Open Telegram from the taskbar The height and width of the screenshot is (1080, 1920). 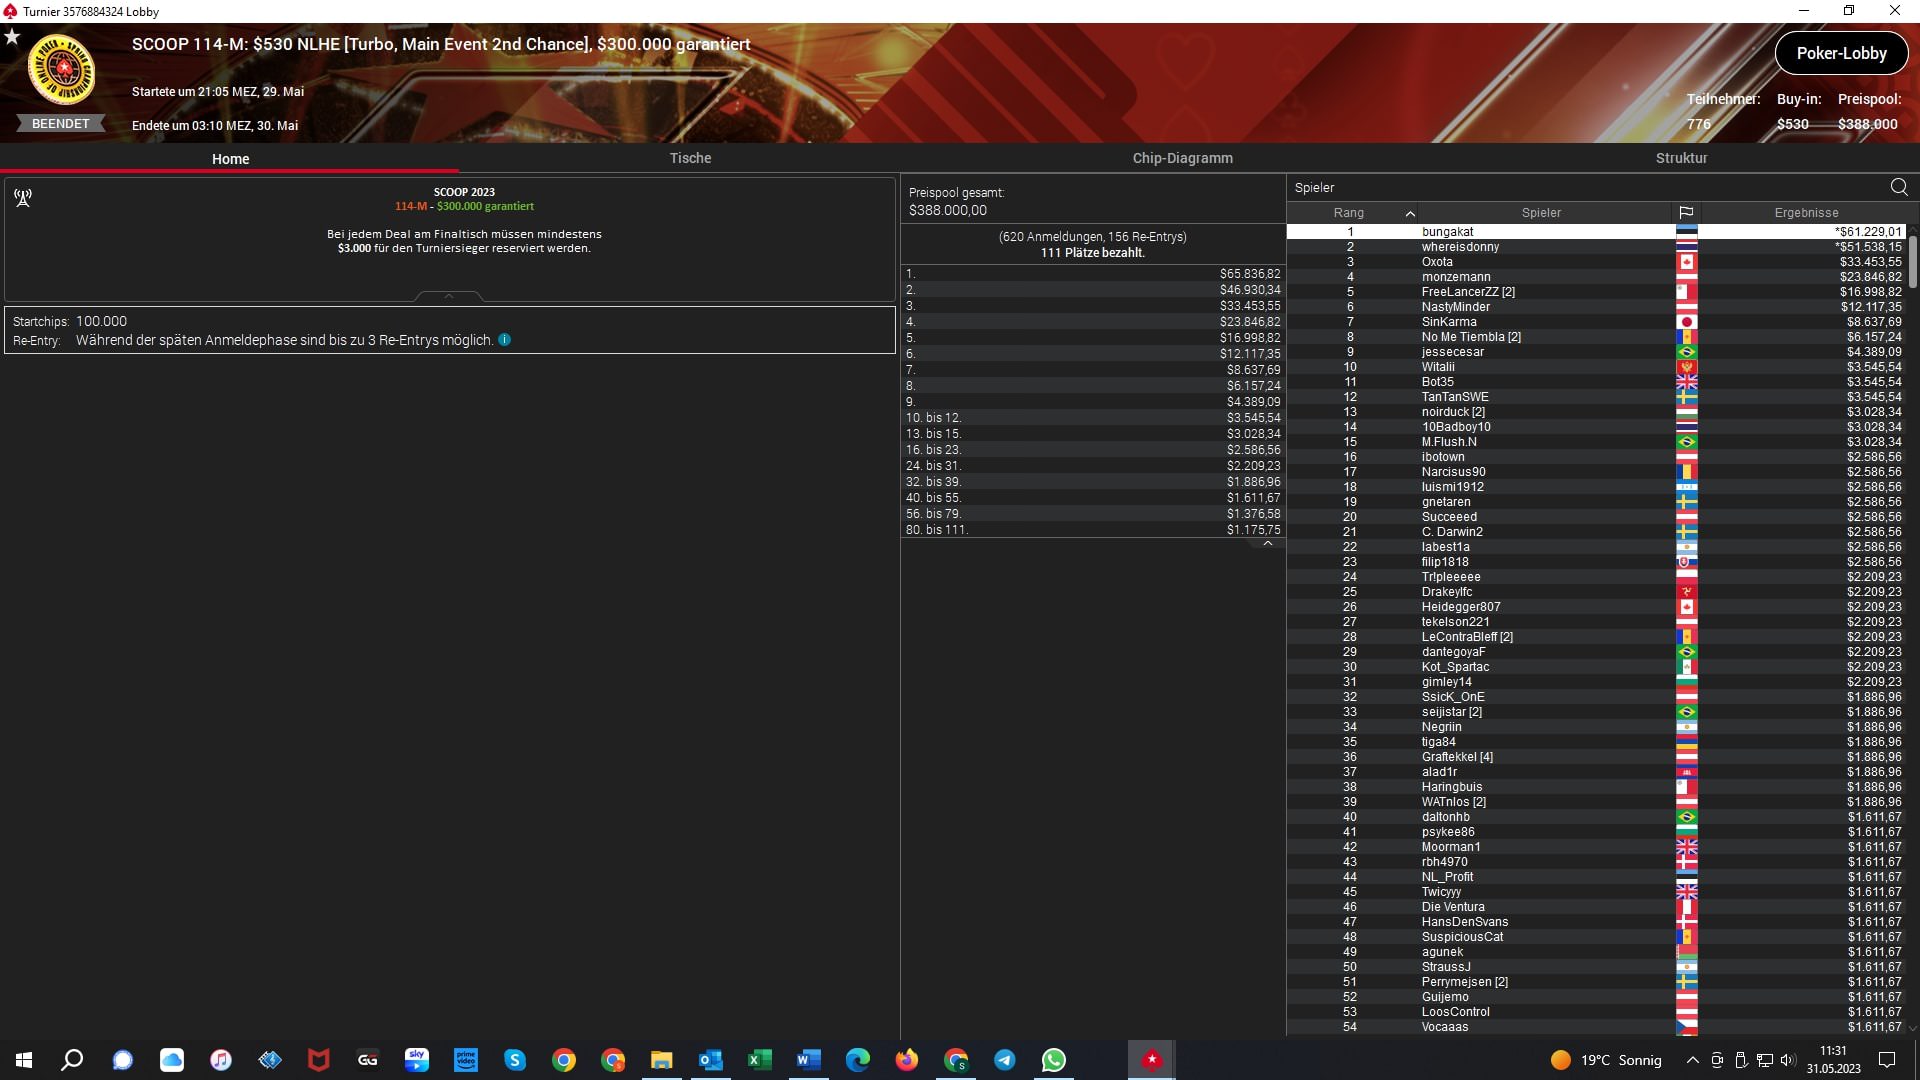click(x=1005, y=1060)
